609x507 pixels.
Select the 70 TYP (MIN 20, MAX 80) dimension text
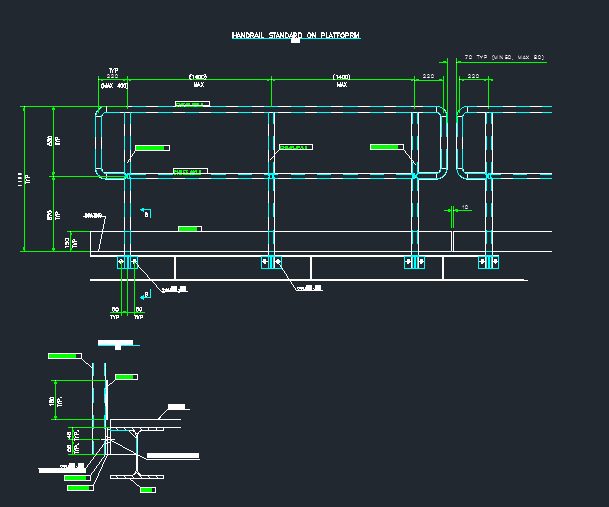504,58
